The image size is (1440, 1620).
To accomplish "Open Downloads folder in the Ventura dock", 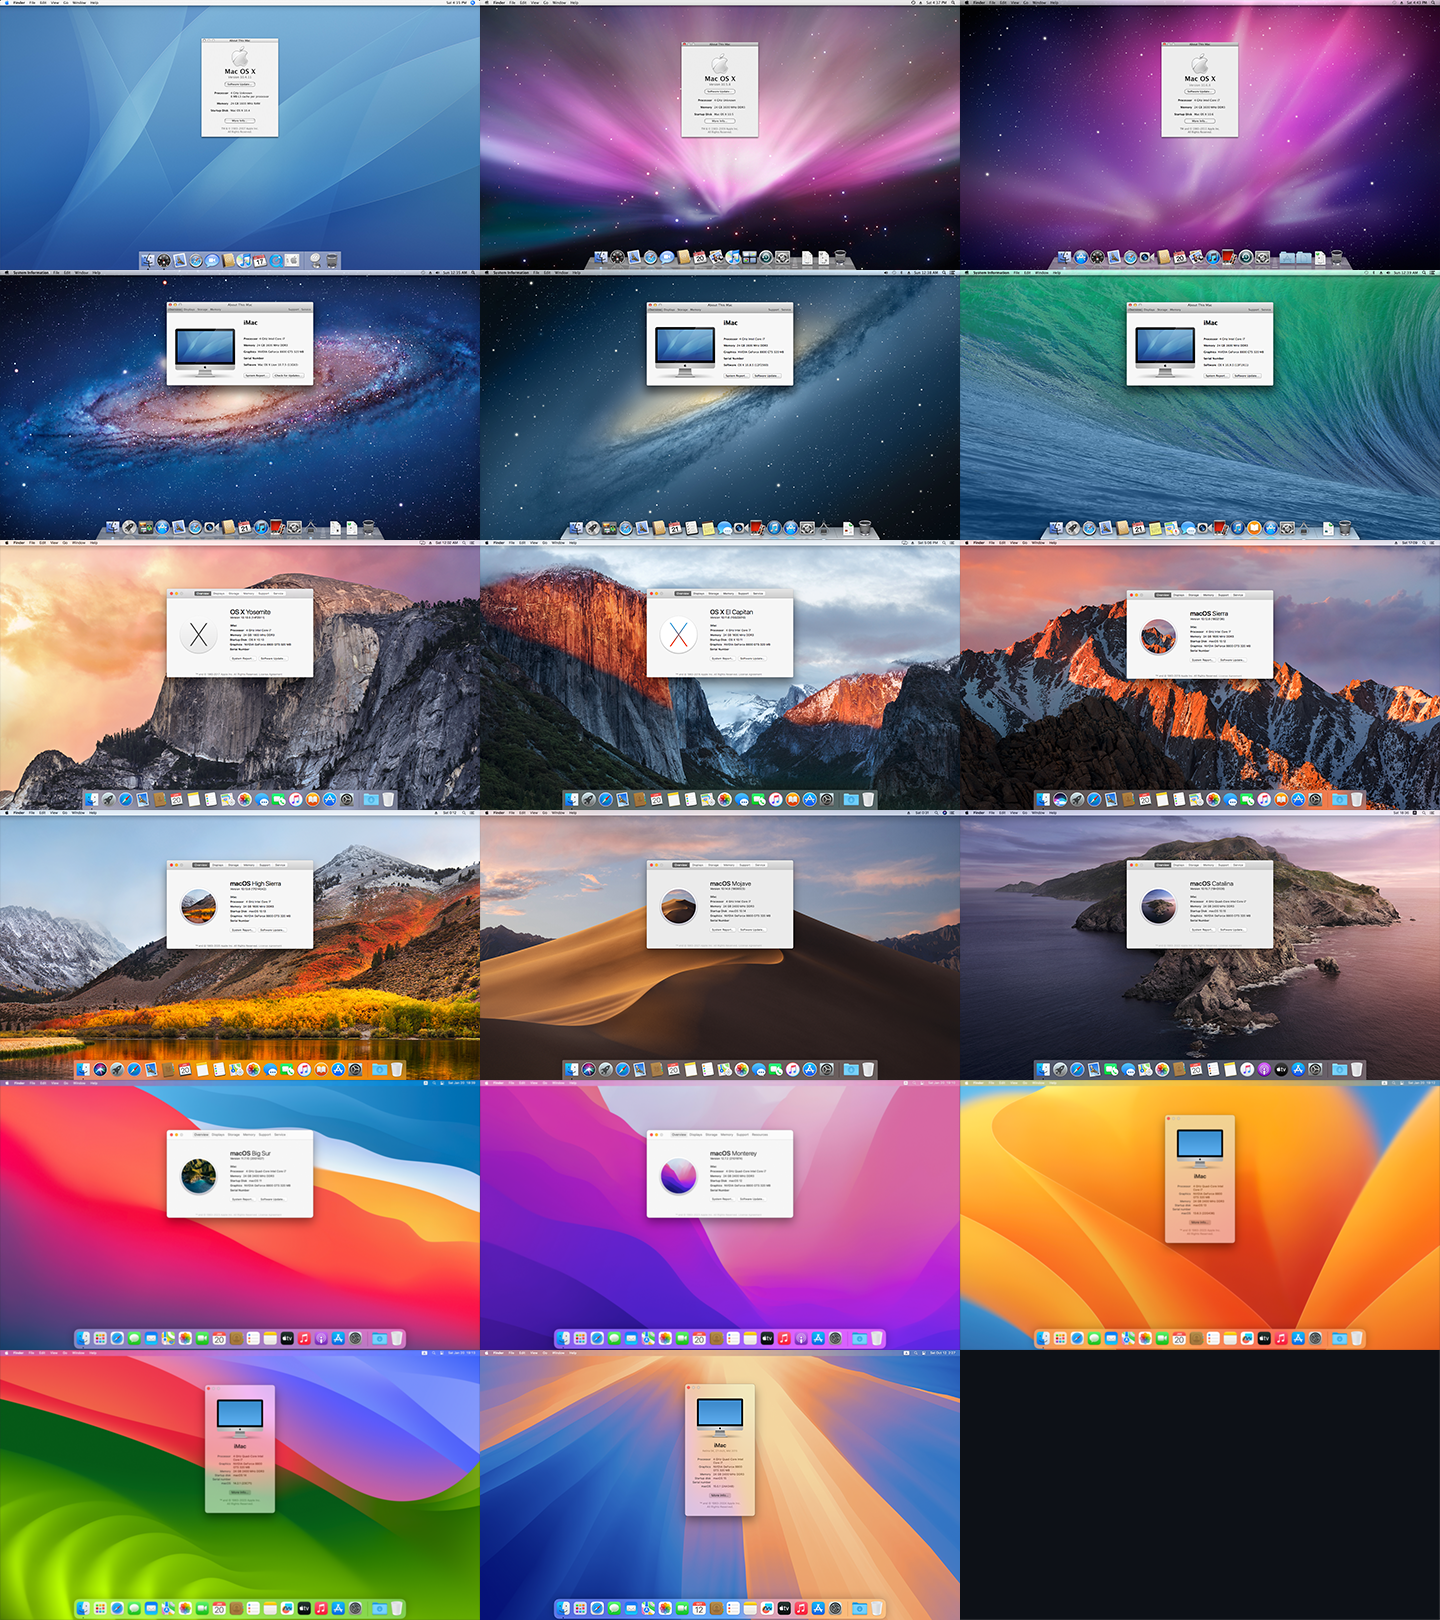I will (1340, 1338).
